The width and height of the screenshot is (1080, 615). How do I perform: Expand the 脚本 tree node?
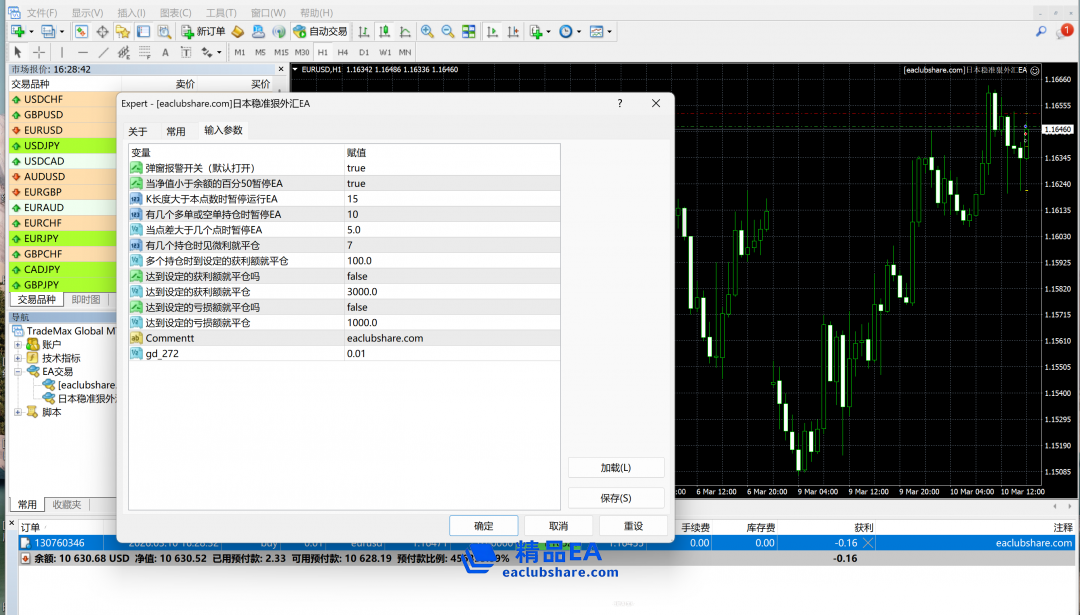pyautogui.click(x=18, y=412)
